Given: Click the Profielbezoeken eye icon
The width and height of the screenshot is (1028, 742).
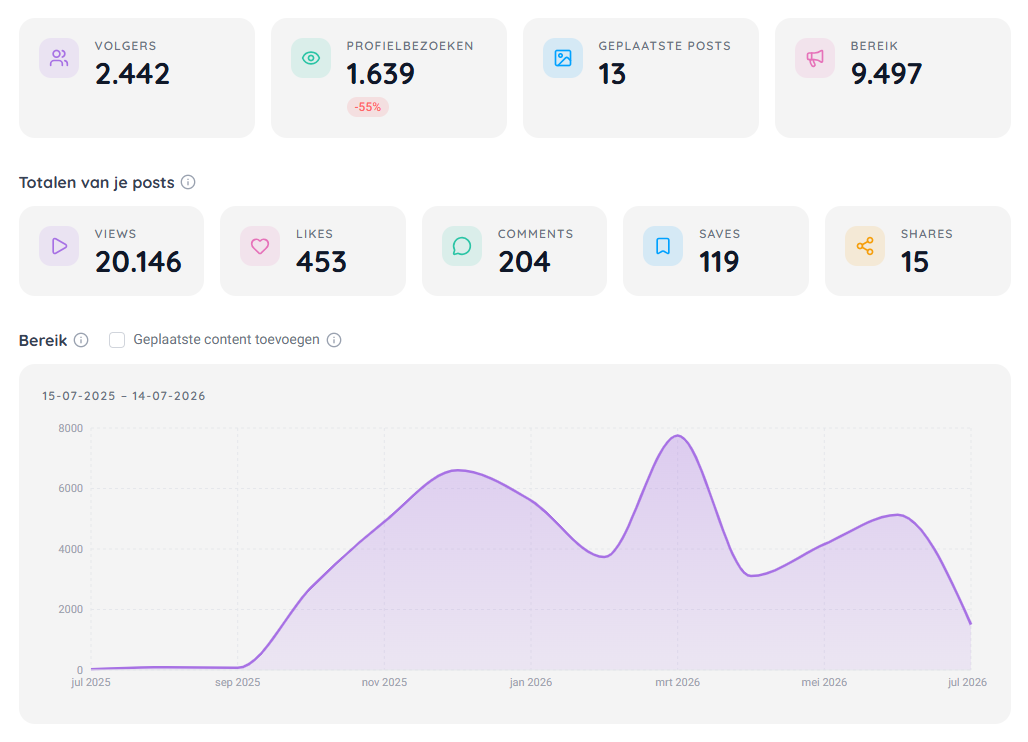Looking at the screenshot, I should point(311,58).
